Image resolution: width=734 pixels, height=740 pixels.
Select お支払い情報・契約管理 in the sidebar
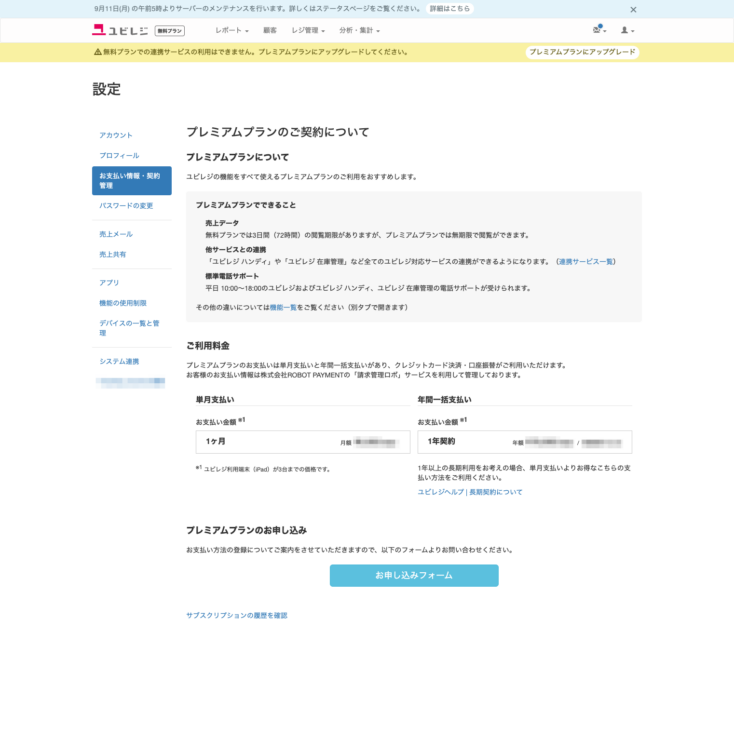point(132,180)
